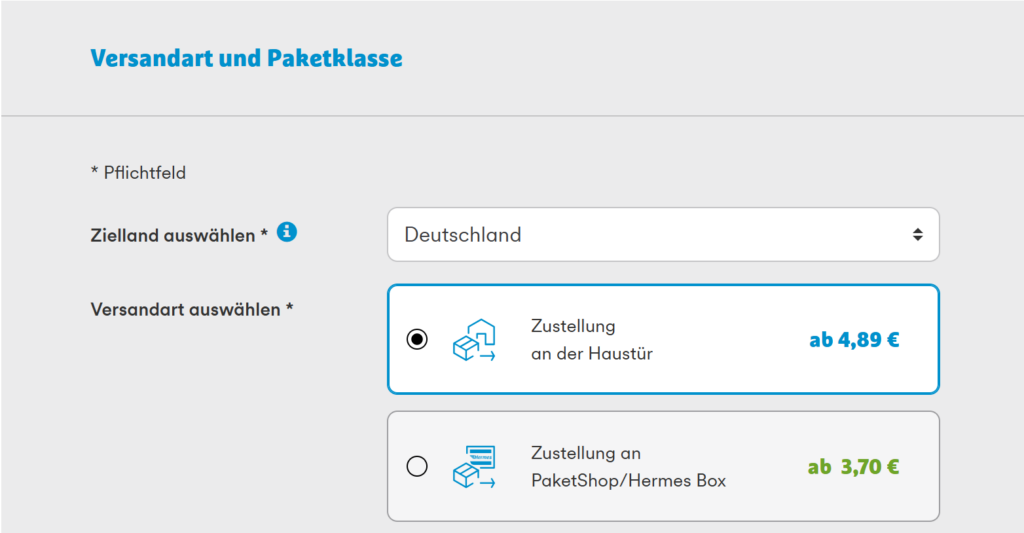Open the Deutschland country dropdown
Image resolution: width=1024 pixels, height=533 pixels.
point(662,235)
